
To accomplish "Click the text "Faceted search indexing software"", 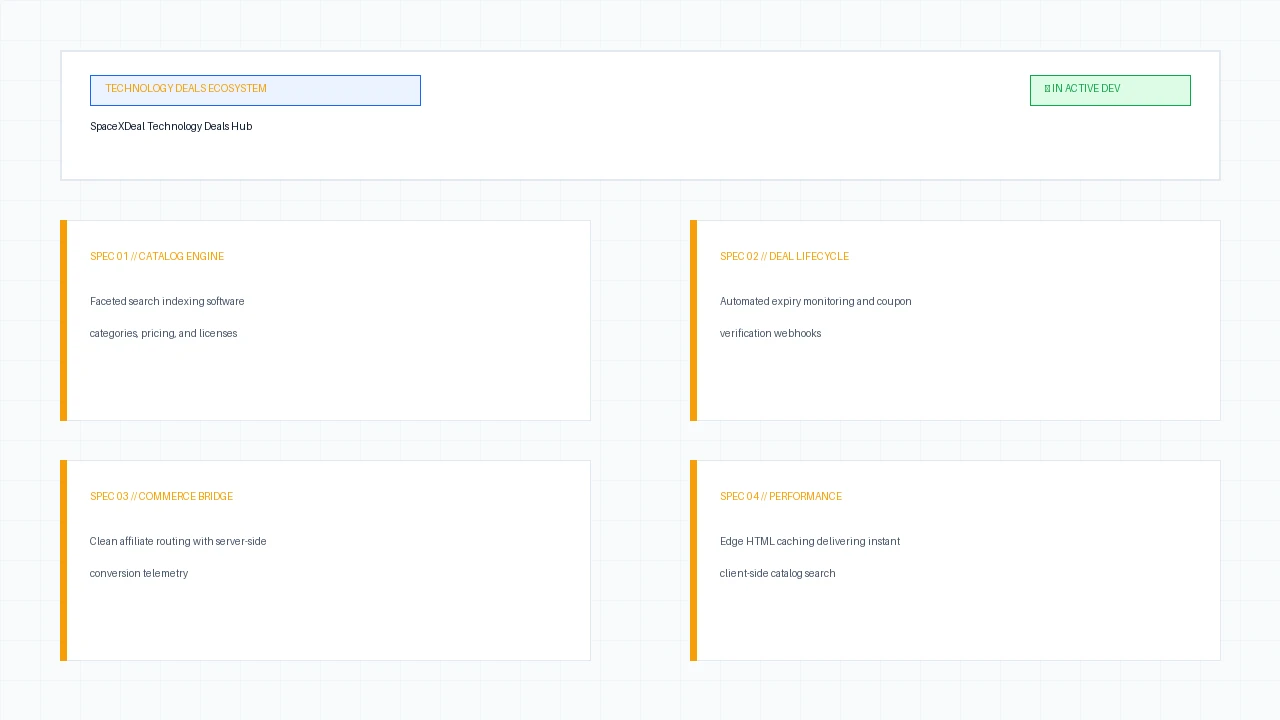I will (x=167, y=302).
